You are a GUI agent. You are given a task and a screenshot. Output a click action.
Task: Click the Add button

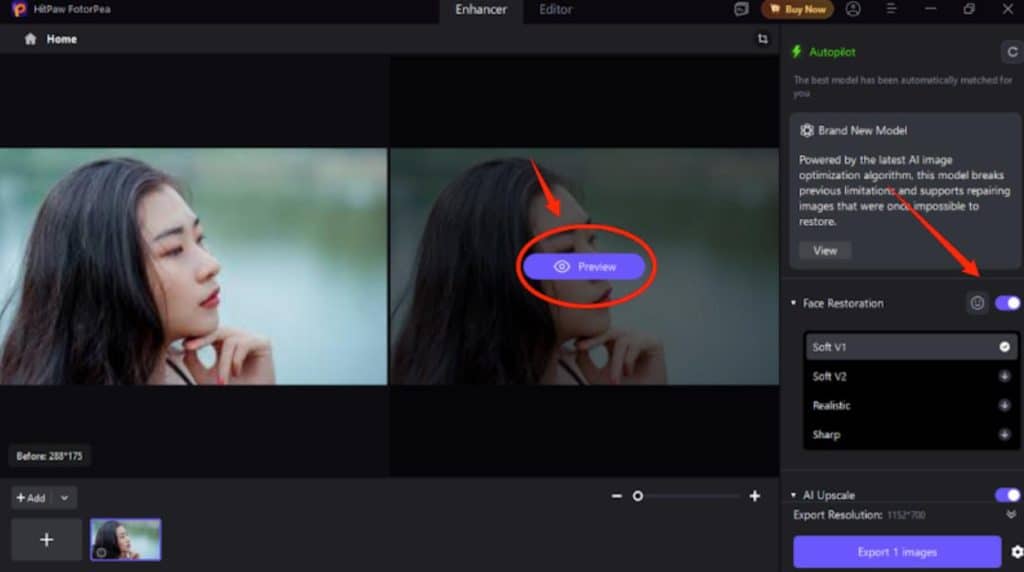tap(30, 498)
